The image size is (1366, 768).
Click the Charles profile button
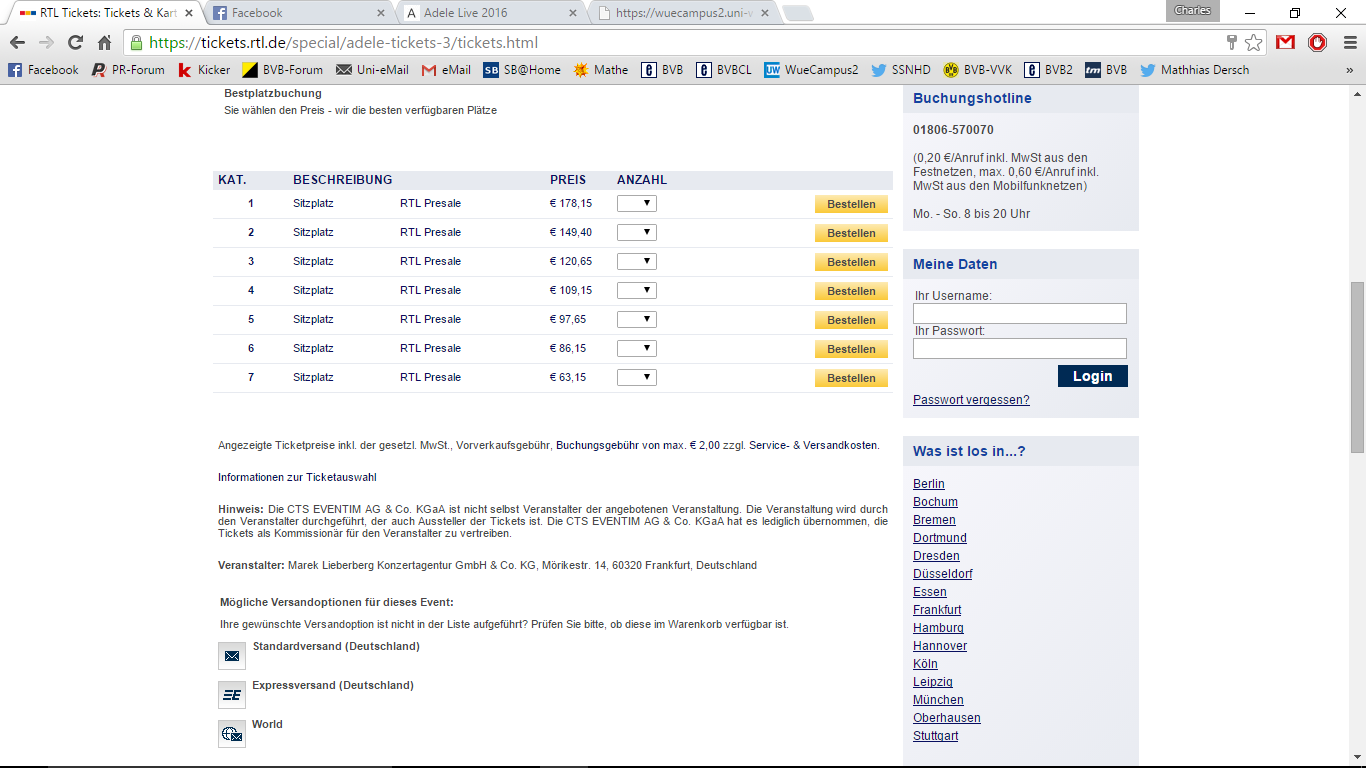(x=1192, y=11)
